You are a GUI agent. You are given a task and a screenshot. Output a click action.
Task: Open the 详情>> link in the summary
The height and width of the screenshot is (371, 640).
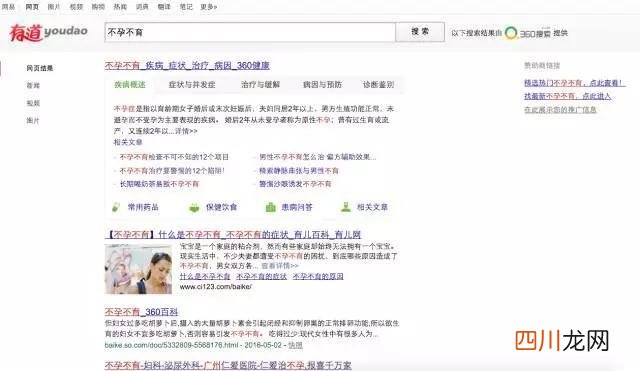186,131
